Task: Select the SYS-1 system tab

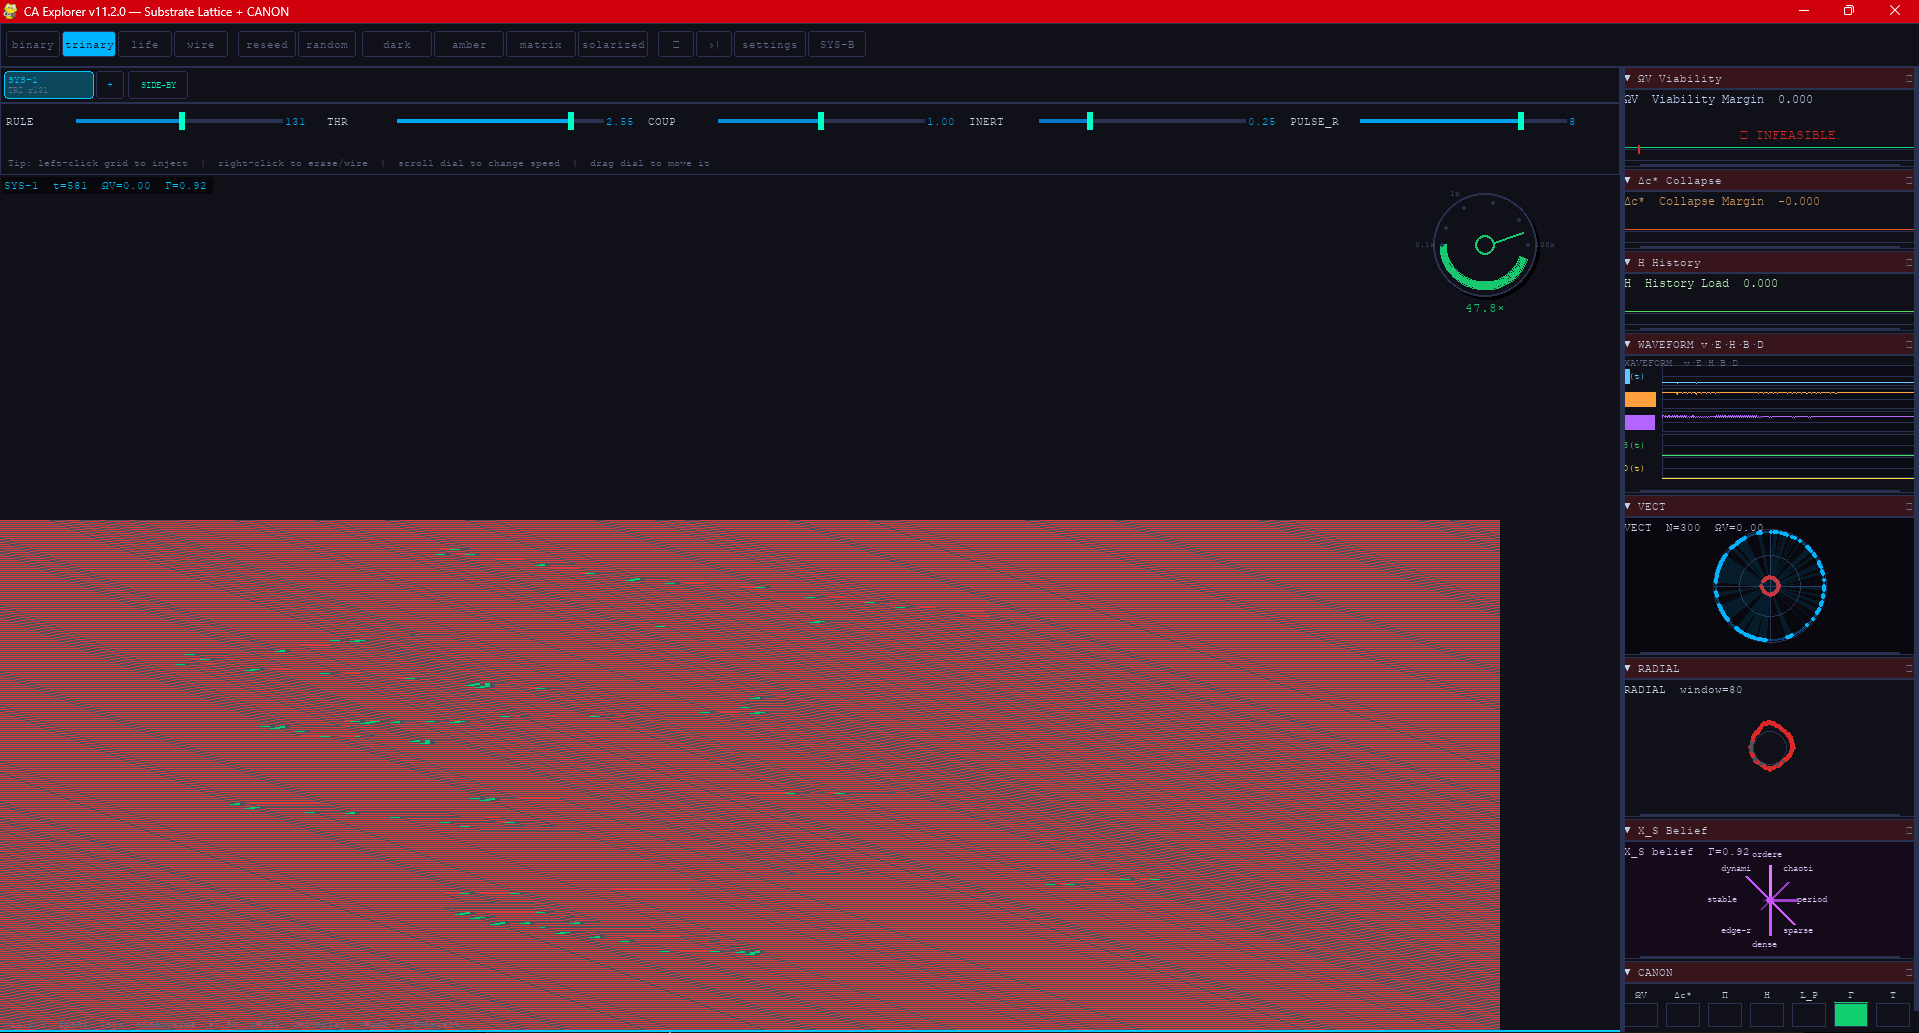Action: coord(49,85)
